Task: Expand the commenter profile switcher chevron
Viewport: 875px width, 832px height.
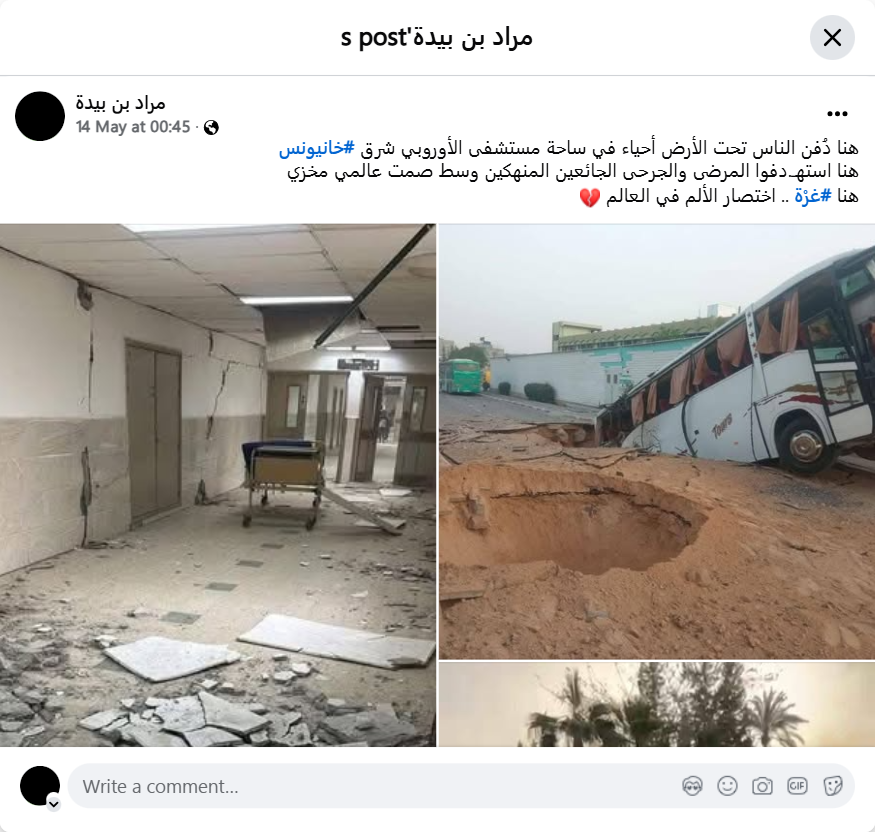Action: pyautogui.click(x=54, y=804)
